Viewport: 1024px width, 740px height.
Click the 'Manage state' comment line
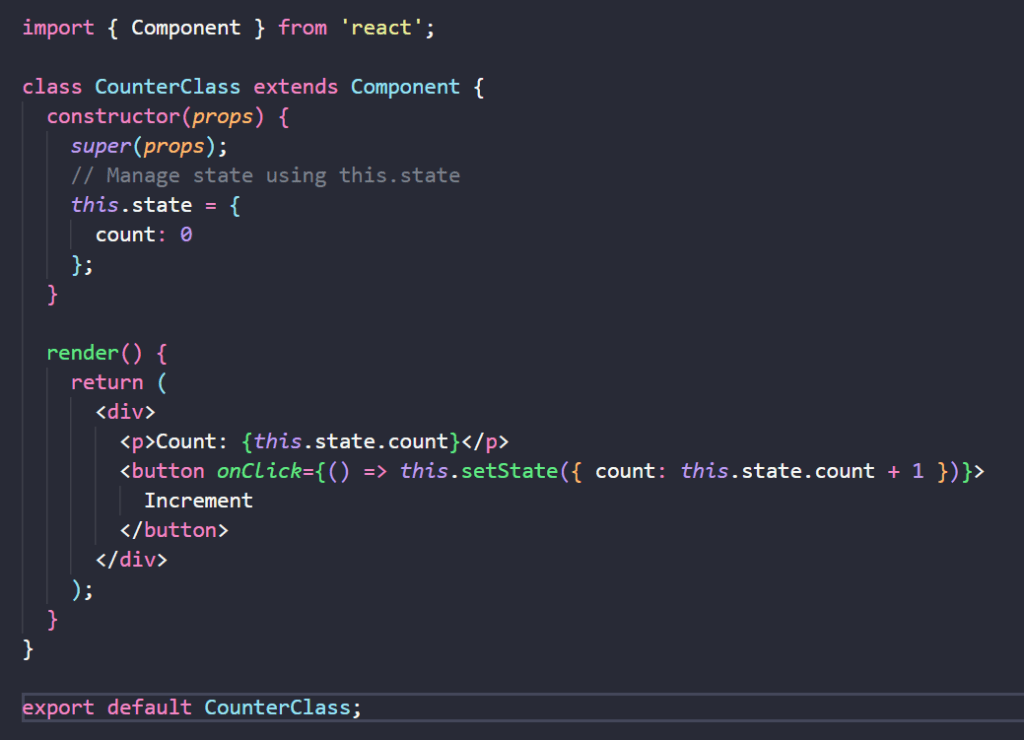pos(265,176)
